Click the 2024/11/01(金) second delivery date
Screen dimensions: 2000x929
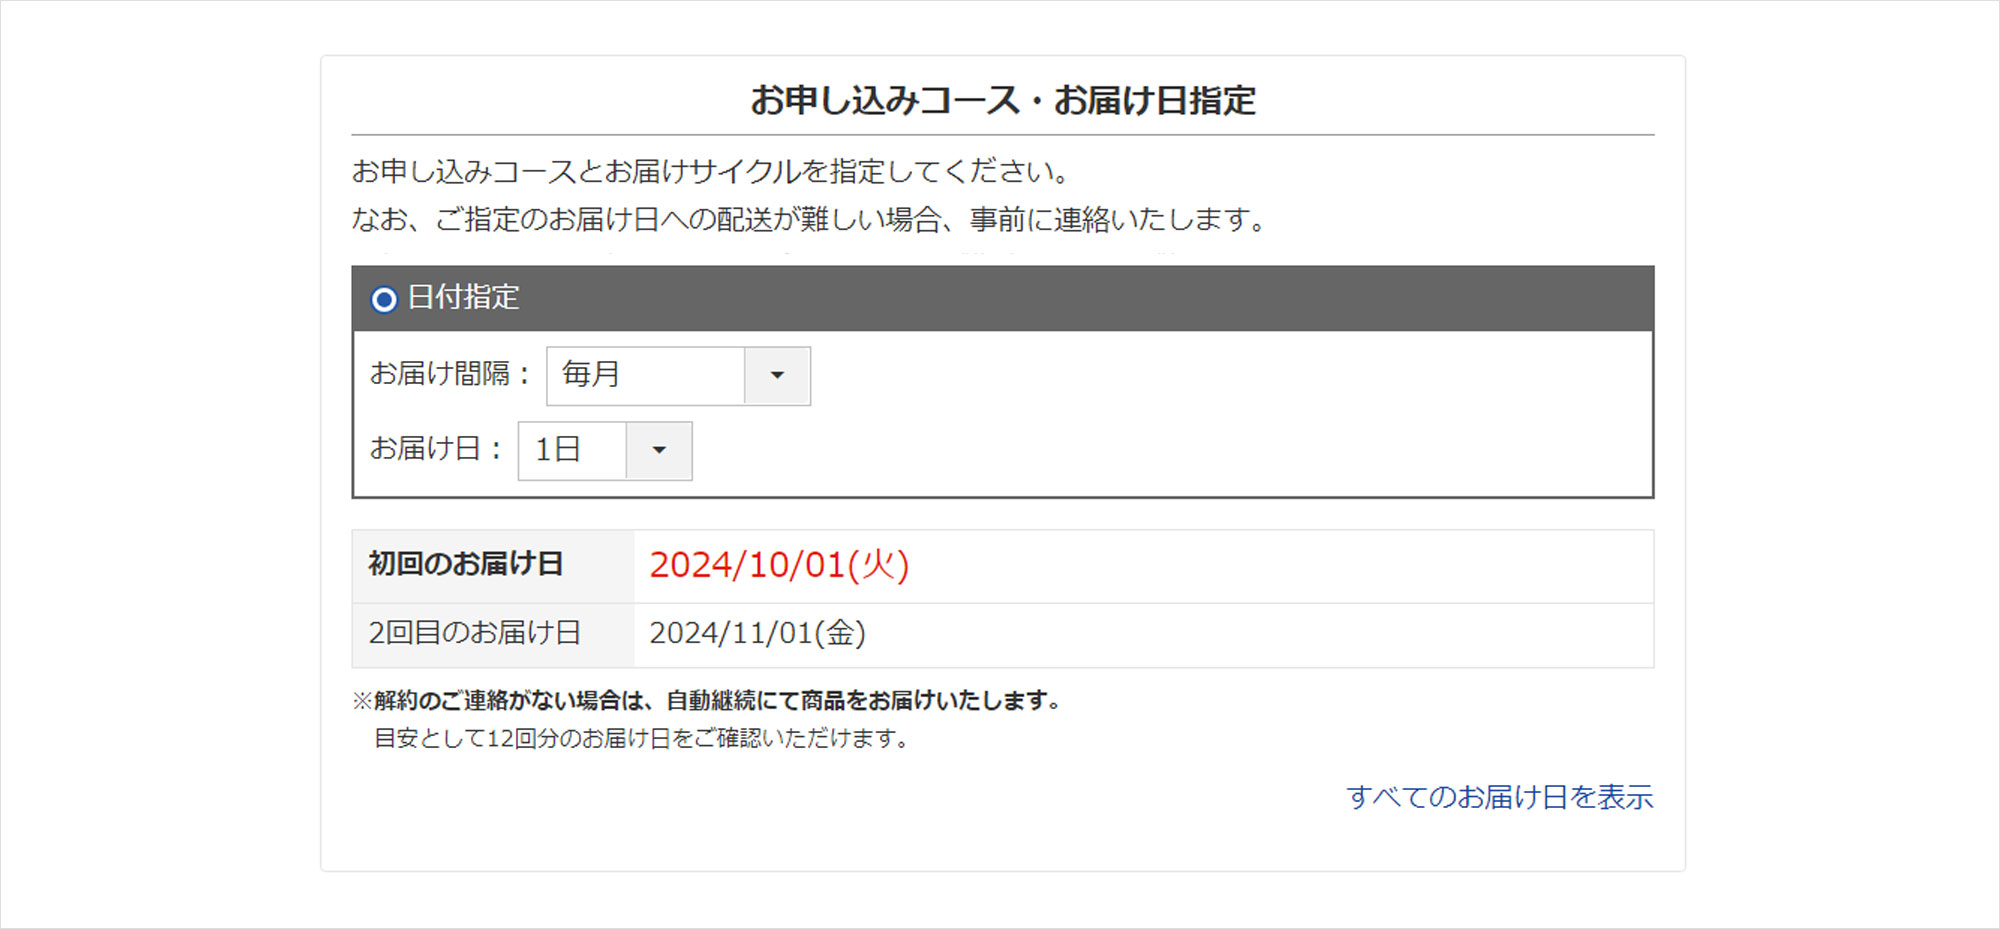(757, 634)
